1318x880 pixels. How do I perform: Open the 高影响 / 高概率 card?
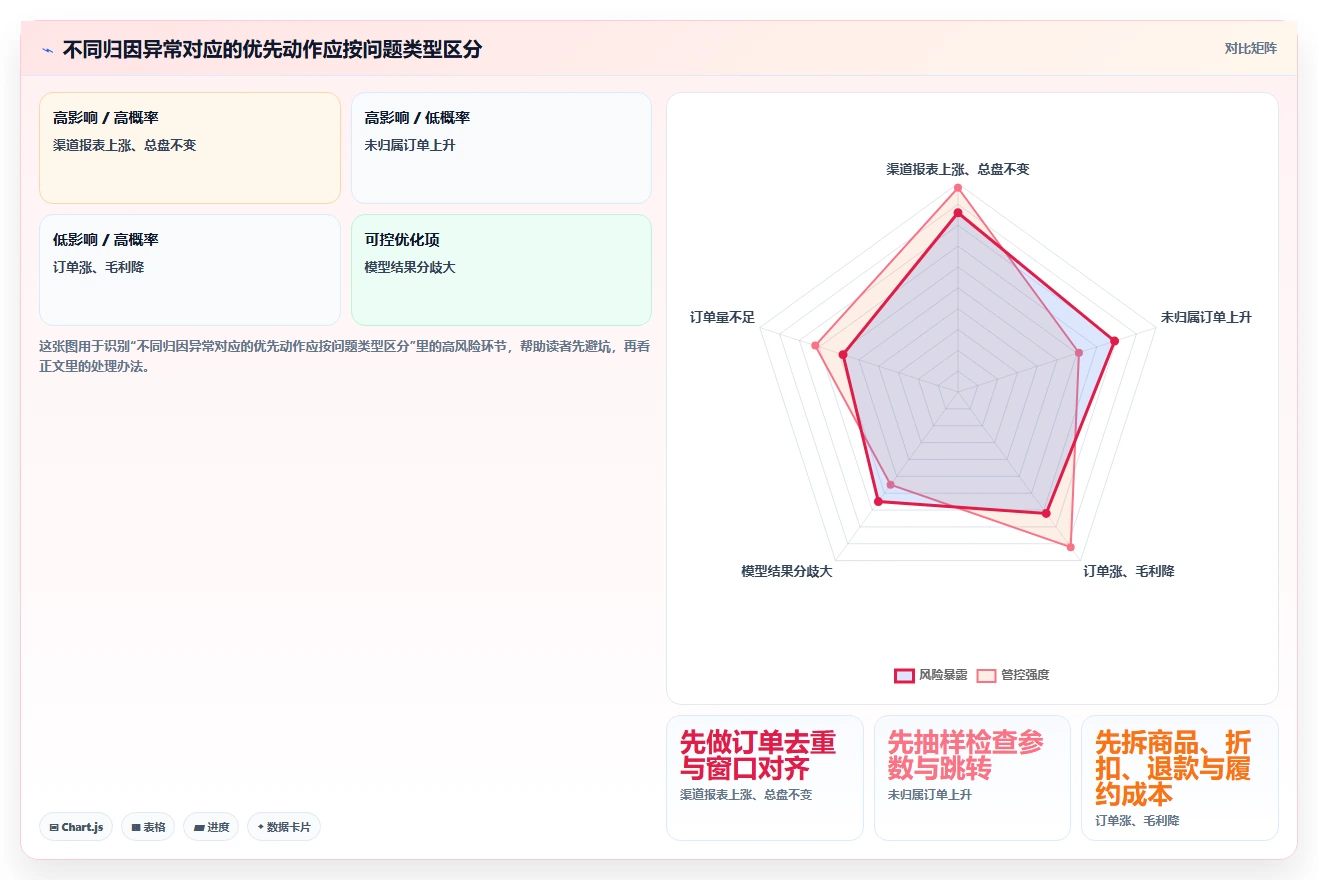pyautogui.click(x=190, y=148)
